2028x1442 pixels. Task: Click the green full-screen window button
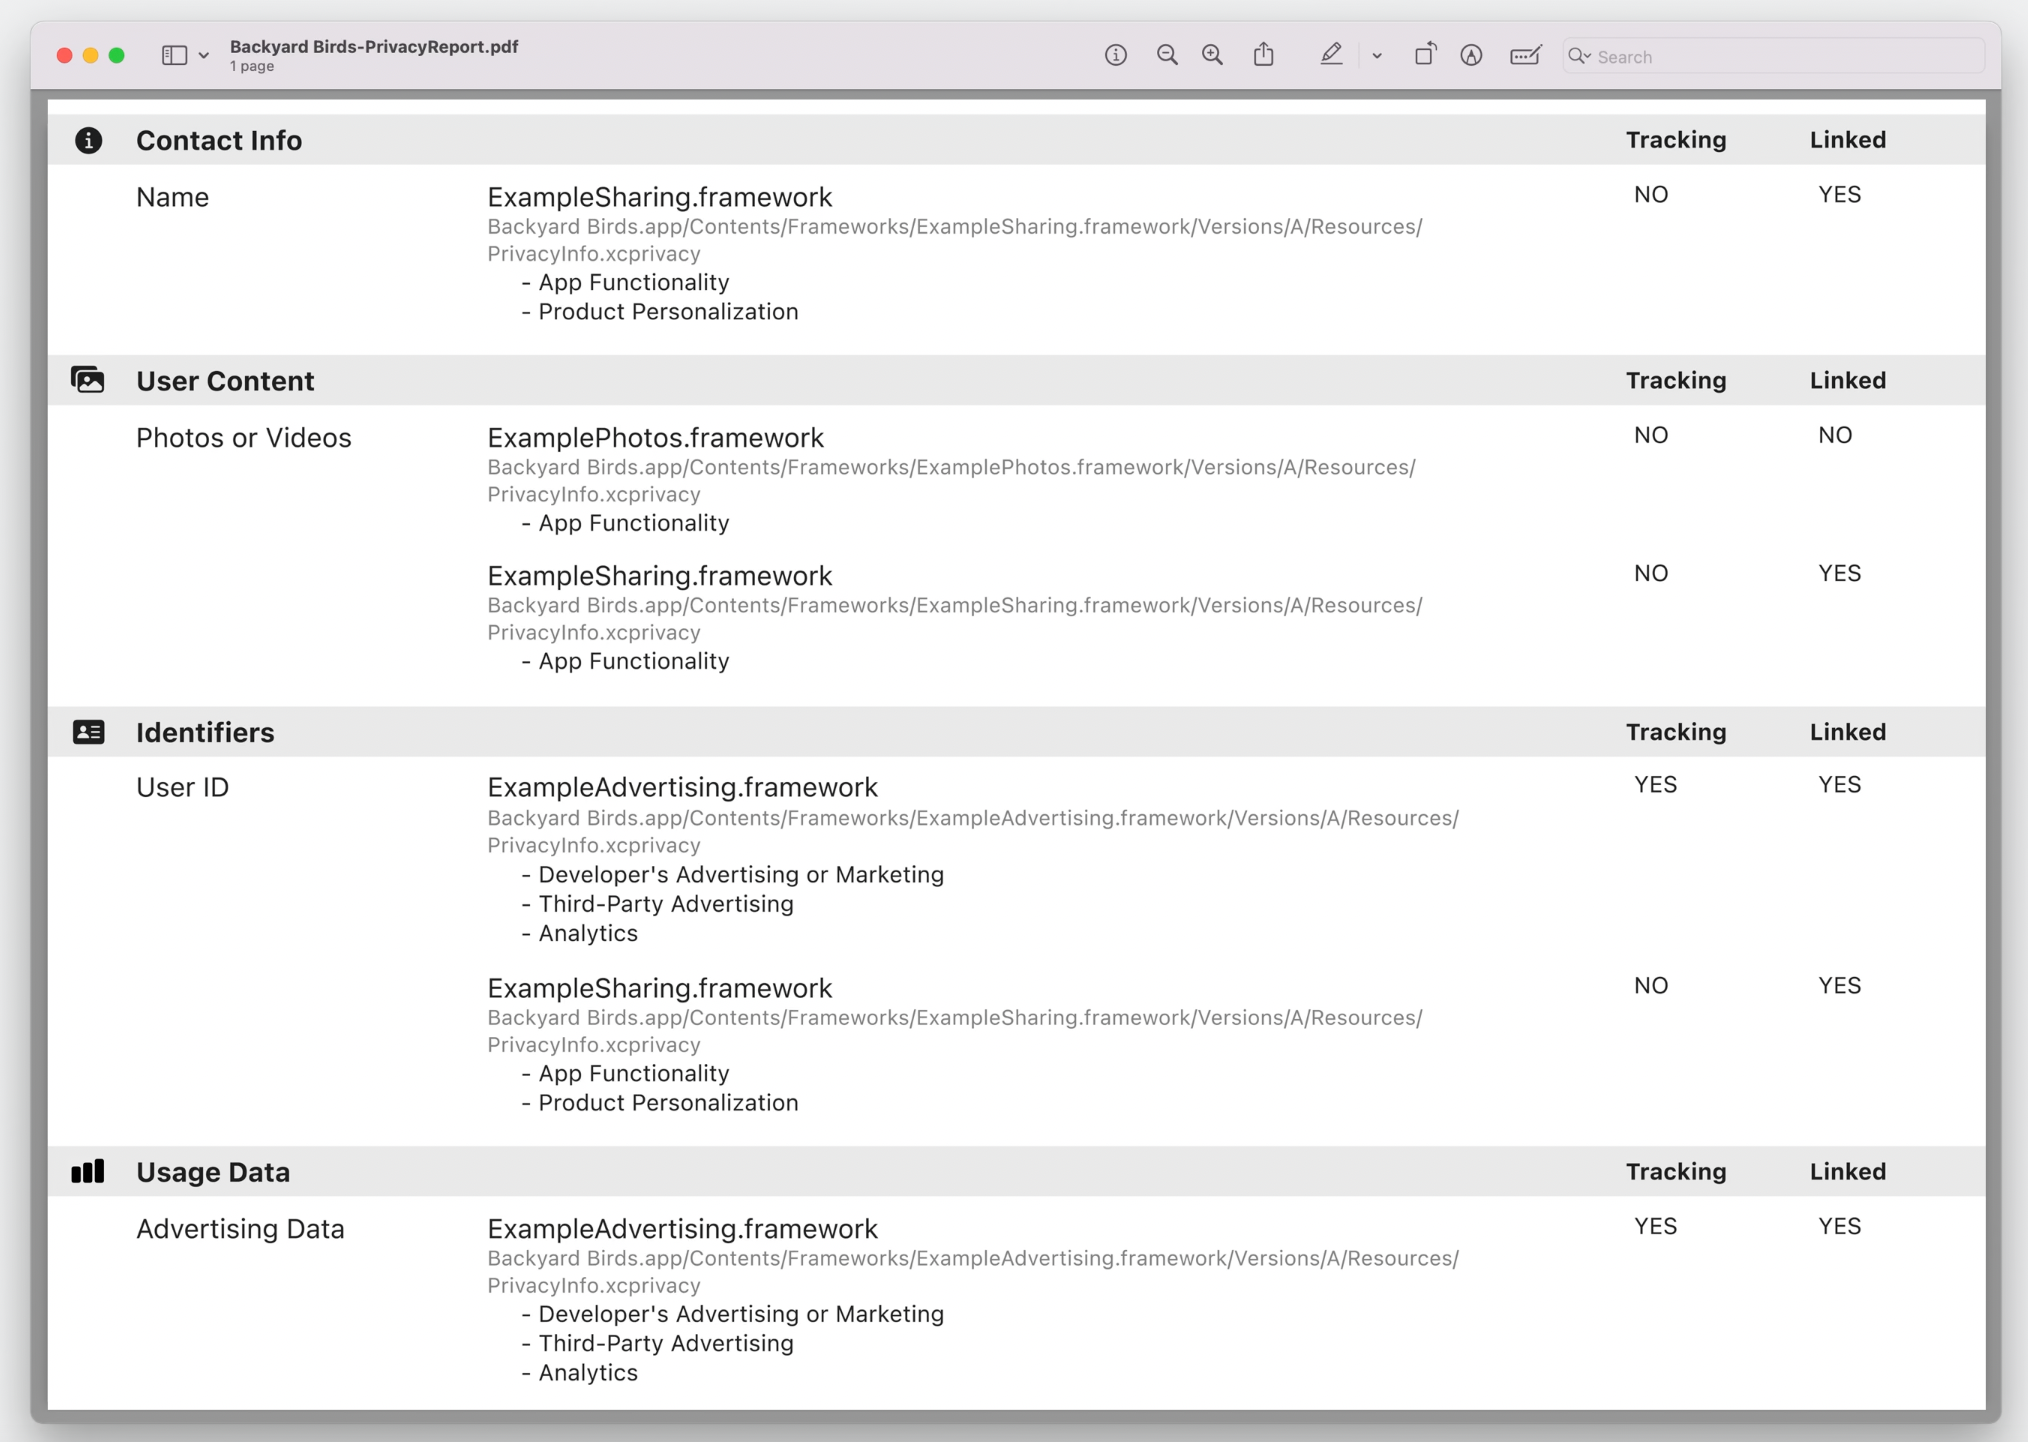pos(117,56)
